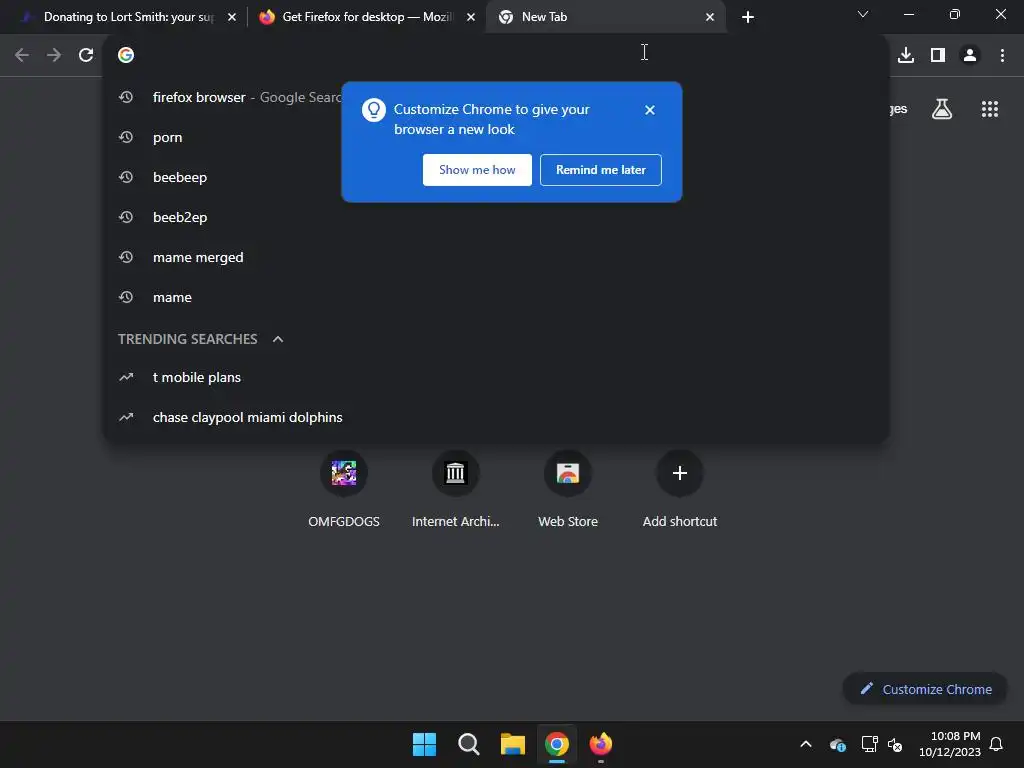The height and width of the screenshot is (768, 1024).
Task: Show hidden system tray icons
Action: (806, 744)
